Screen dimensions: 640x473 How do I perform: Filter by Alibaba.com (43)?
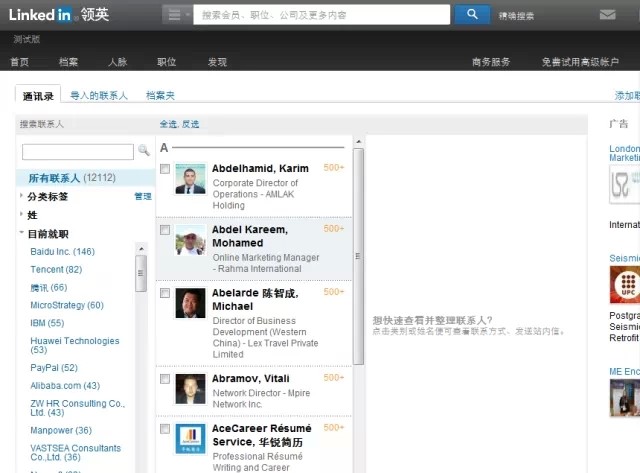point(65,385)
